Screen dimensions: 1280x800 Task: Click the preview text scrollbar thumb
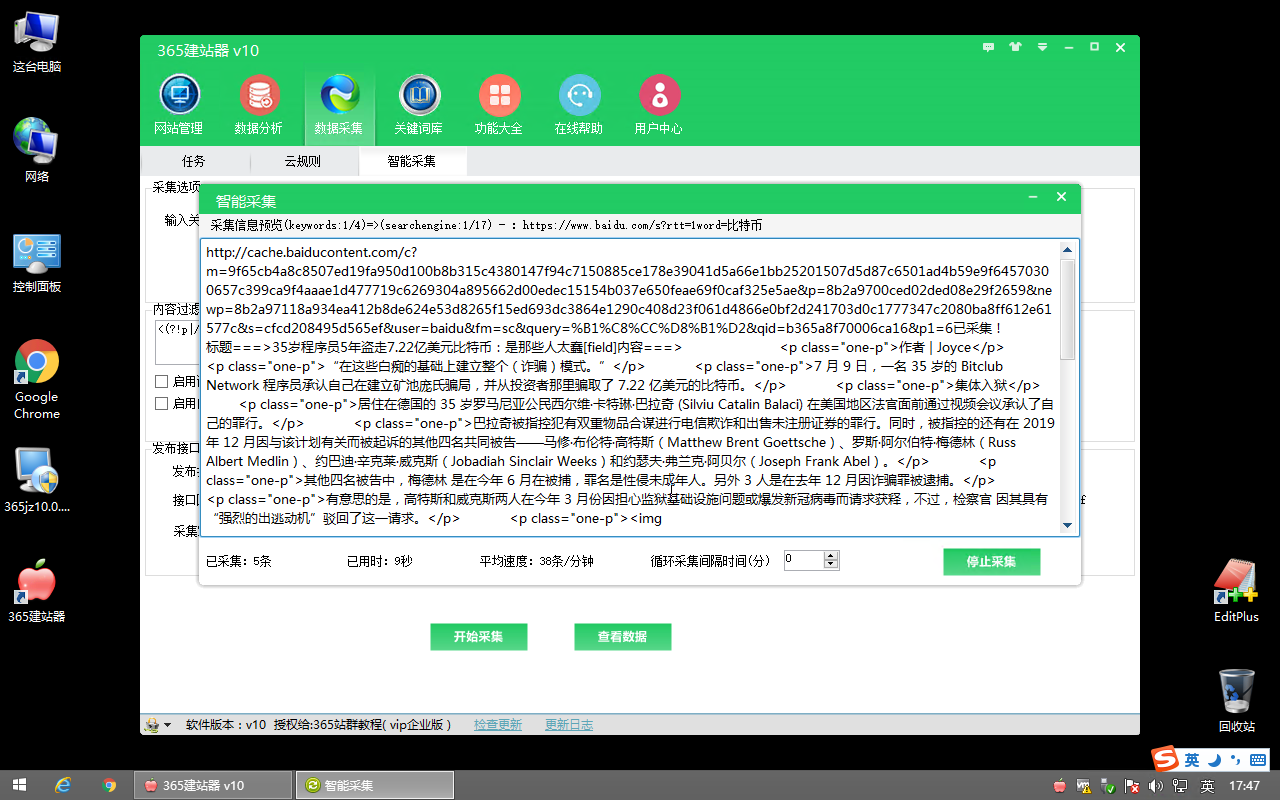point(1067,309)
